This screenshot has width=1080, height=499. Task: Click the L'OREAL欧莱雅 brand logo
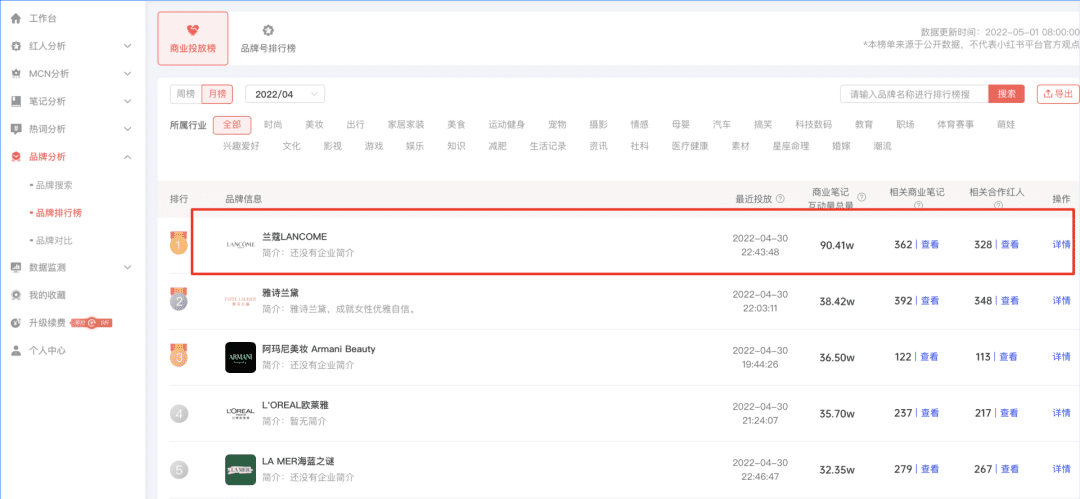click(240, 413)
